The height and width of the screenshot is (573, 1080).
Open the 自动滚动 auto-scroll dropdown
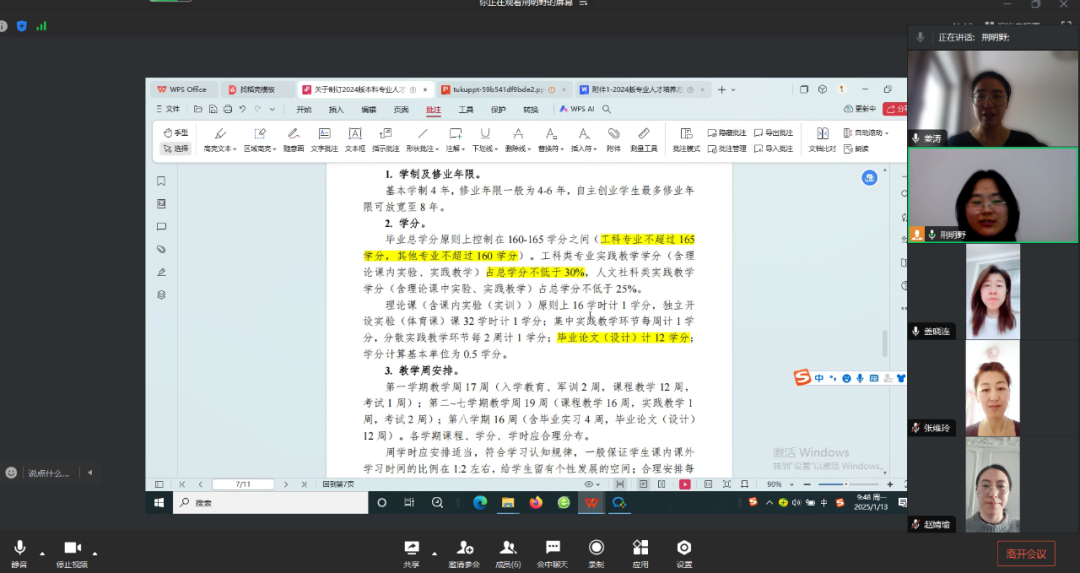pos(884,132)
